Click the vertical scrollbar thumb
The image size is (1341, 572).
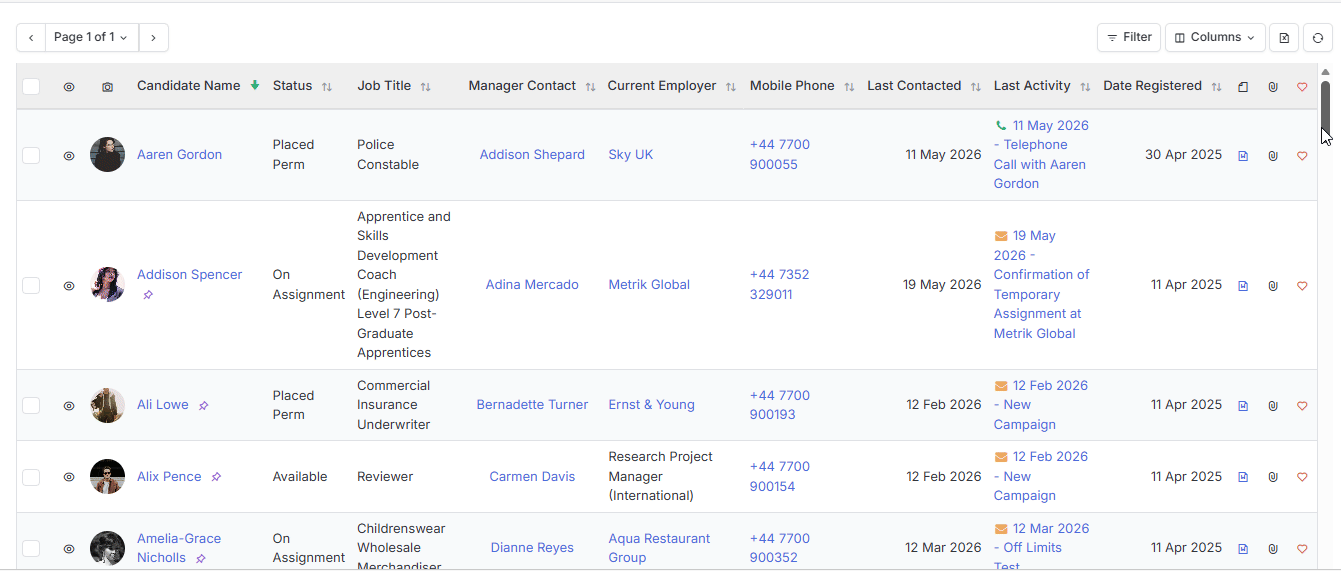[1325, 106]
